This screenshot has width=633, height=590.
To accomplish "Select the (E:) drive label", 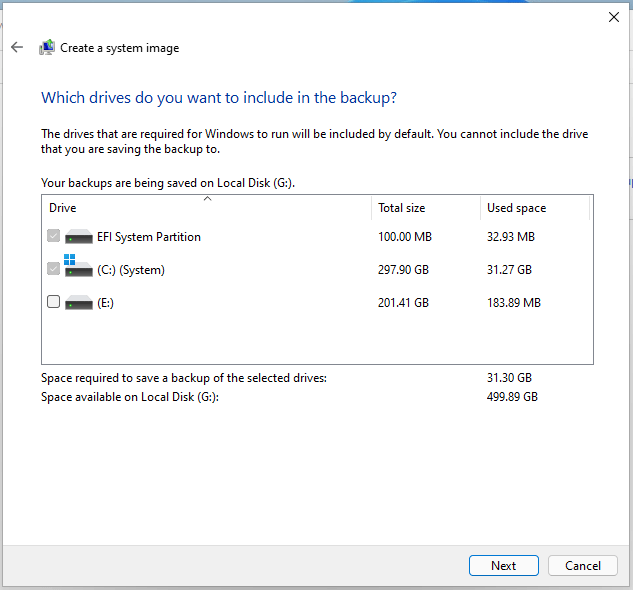I will (x=105, y=303).
